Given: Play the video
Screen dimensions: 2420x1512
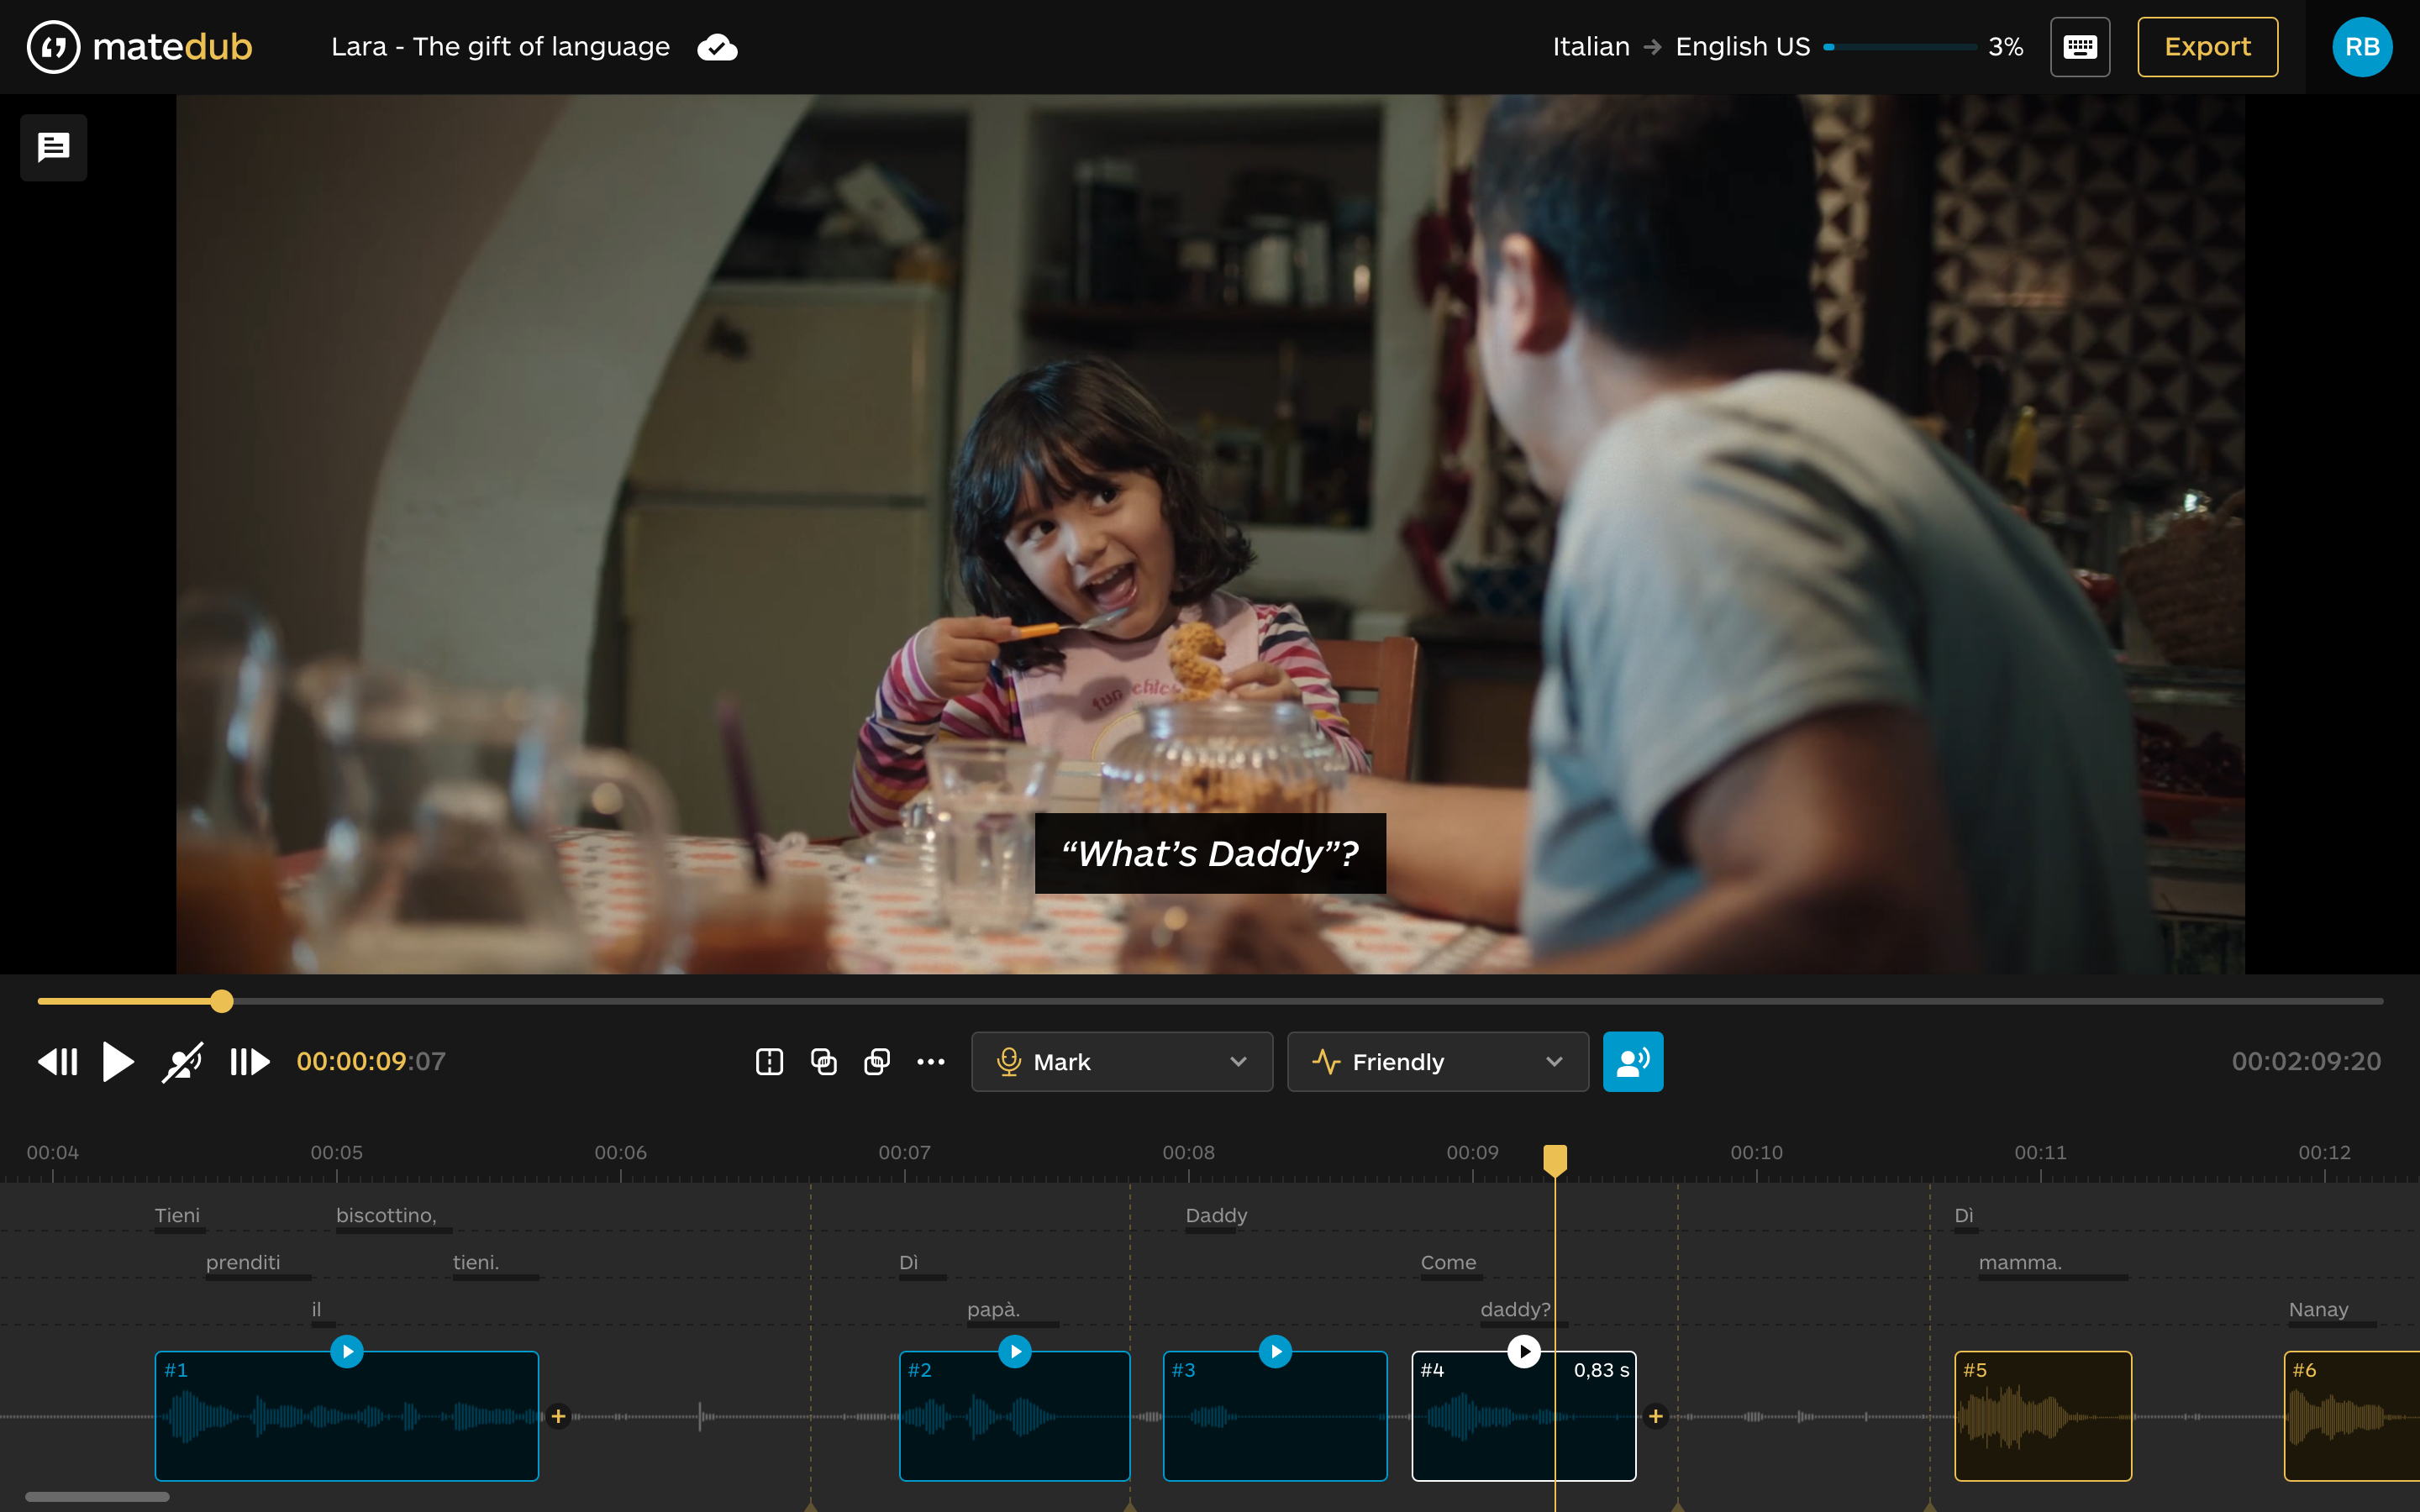Looking at the screenshot, I should tap(118, 1062).
